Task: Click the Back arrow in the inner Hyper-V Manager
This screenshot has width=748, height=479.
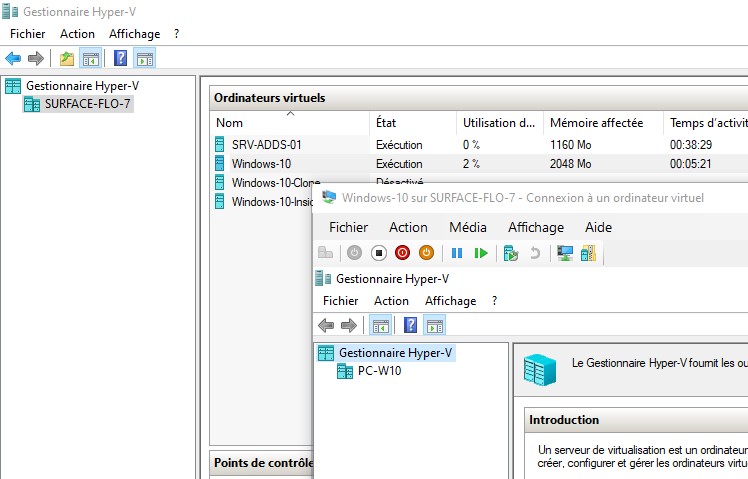Action: point(326,325)
